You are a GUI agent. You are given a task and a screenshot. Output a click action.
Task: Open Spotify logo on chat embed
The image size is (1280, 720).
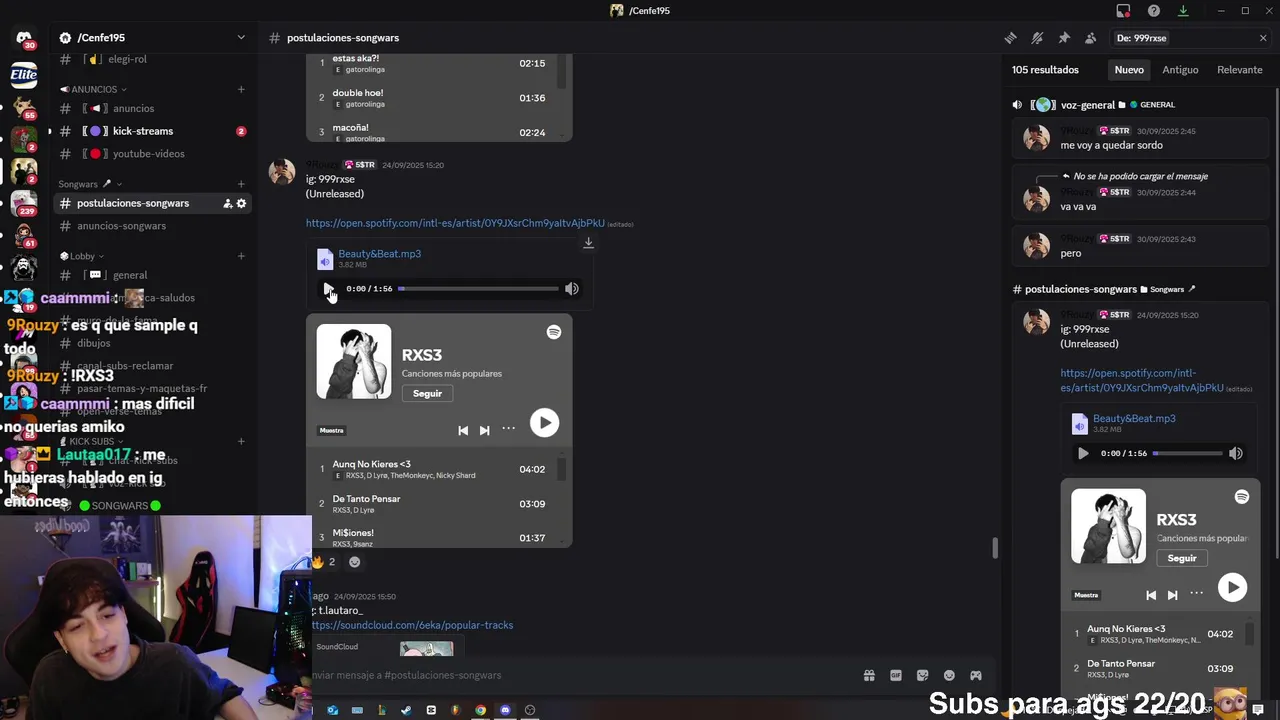553,332
